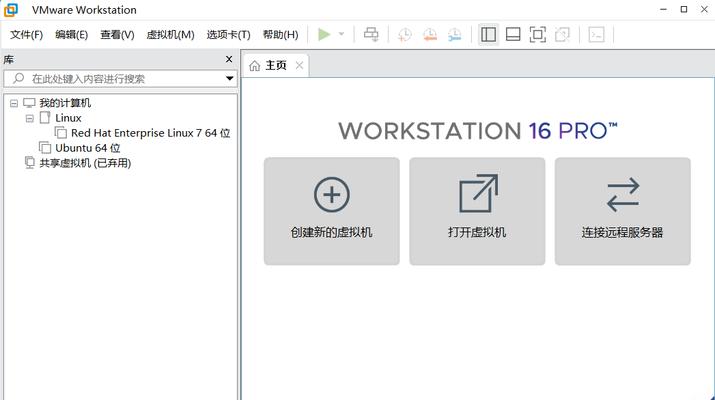The image size is (715, 400).
Task: Collapse the Linux folder node
Action: click(30, 119)
